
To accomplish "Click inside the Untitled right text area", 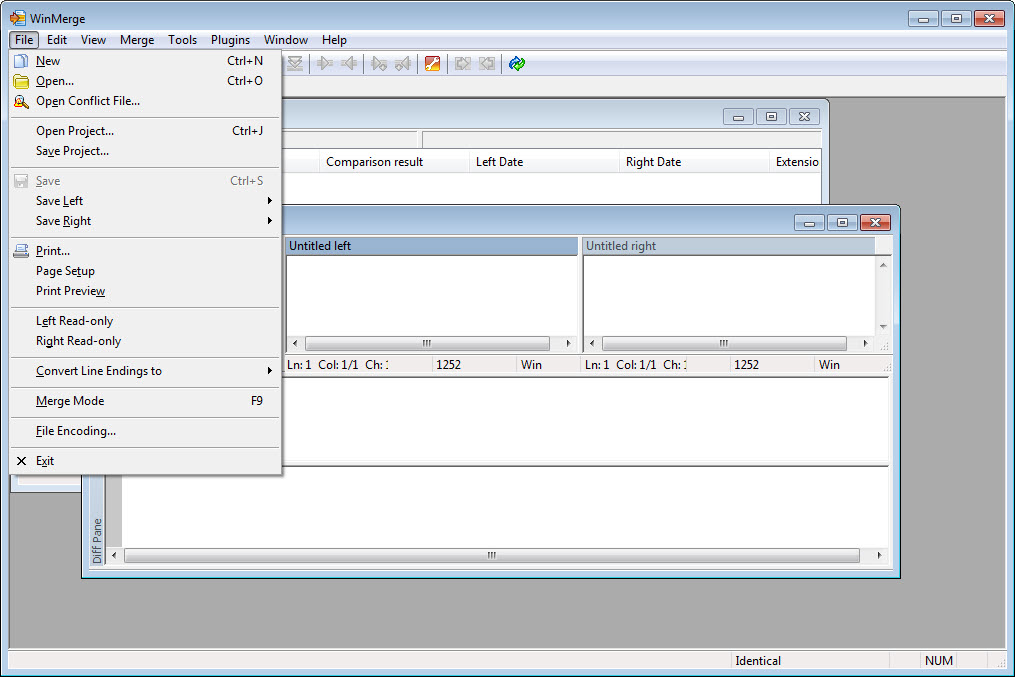I will (730, 296).
